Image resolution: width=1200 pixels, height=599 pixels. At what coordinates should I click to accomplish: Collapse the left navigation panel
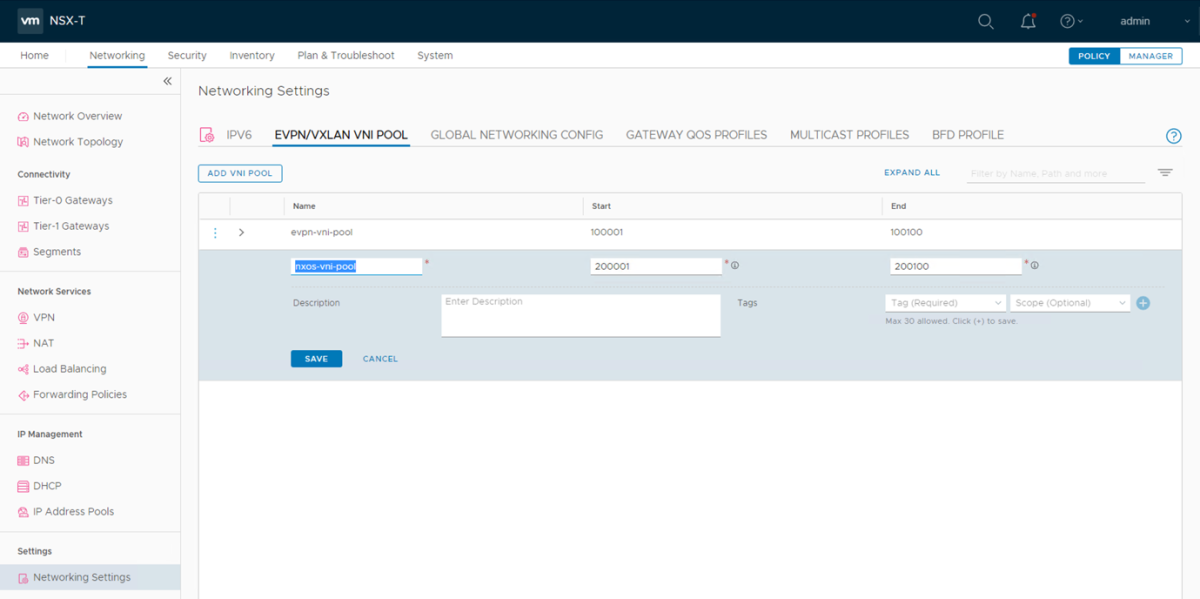[167, 81]
